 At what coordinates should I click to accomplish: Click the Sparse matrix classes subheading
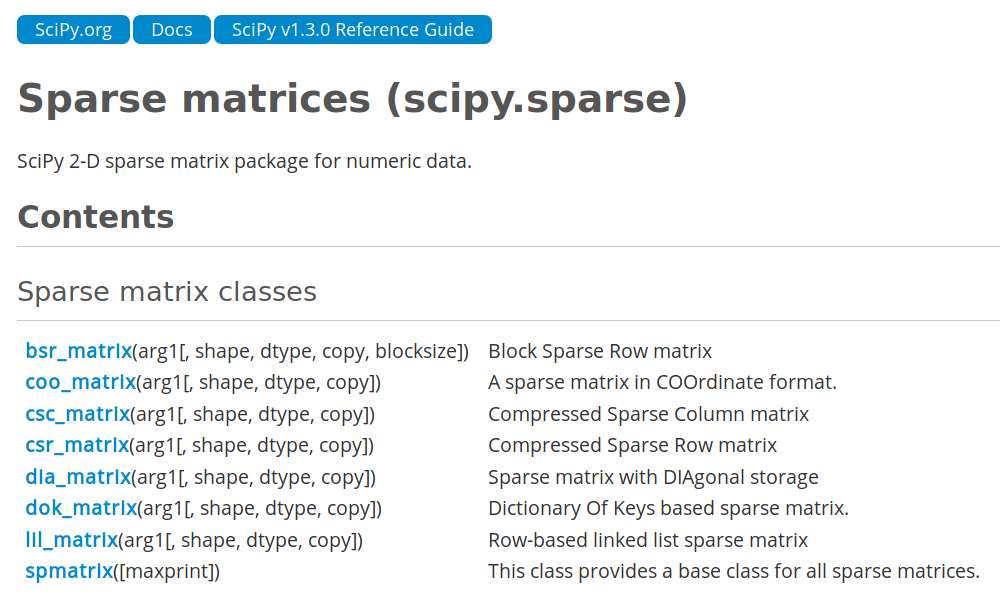coord(167,291)
